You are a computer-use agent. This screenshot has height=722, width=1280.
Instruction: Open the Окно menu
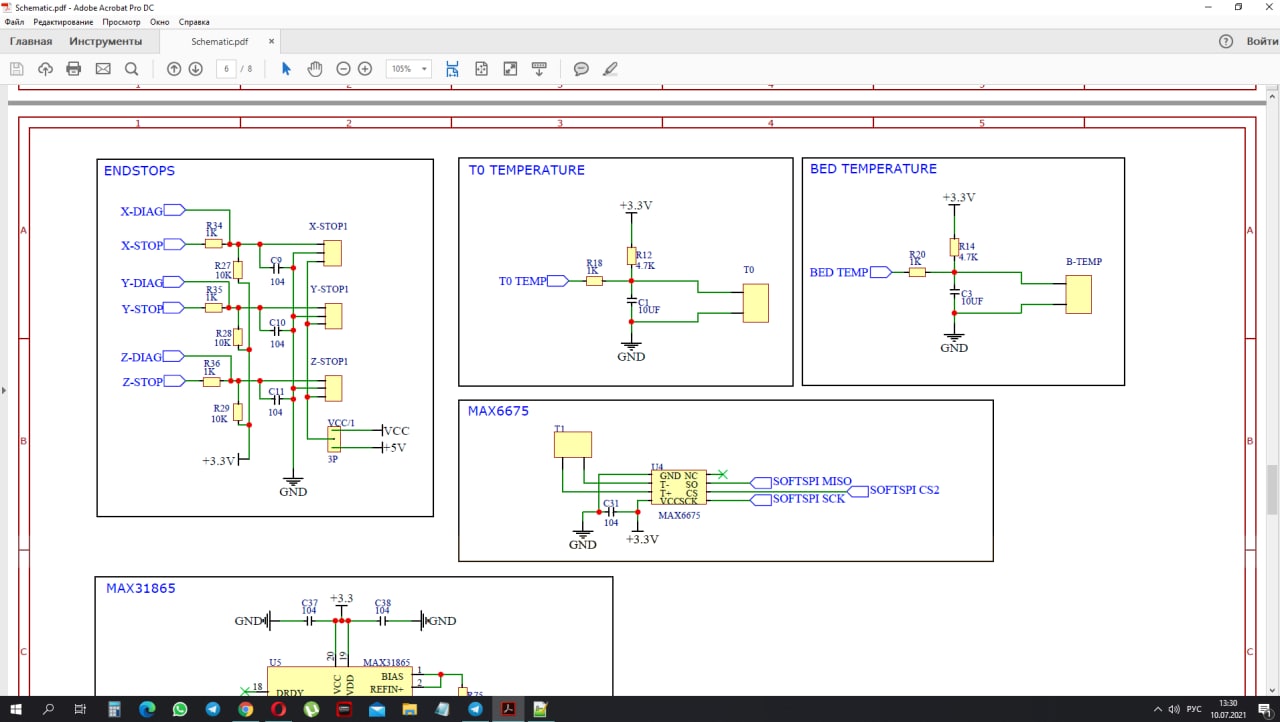click(x=160, y=22)
